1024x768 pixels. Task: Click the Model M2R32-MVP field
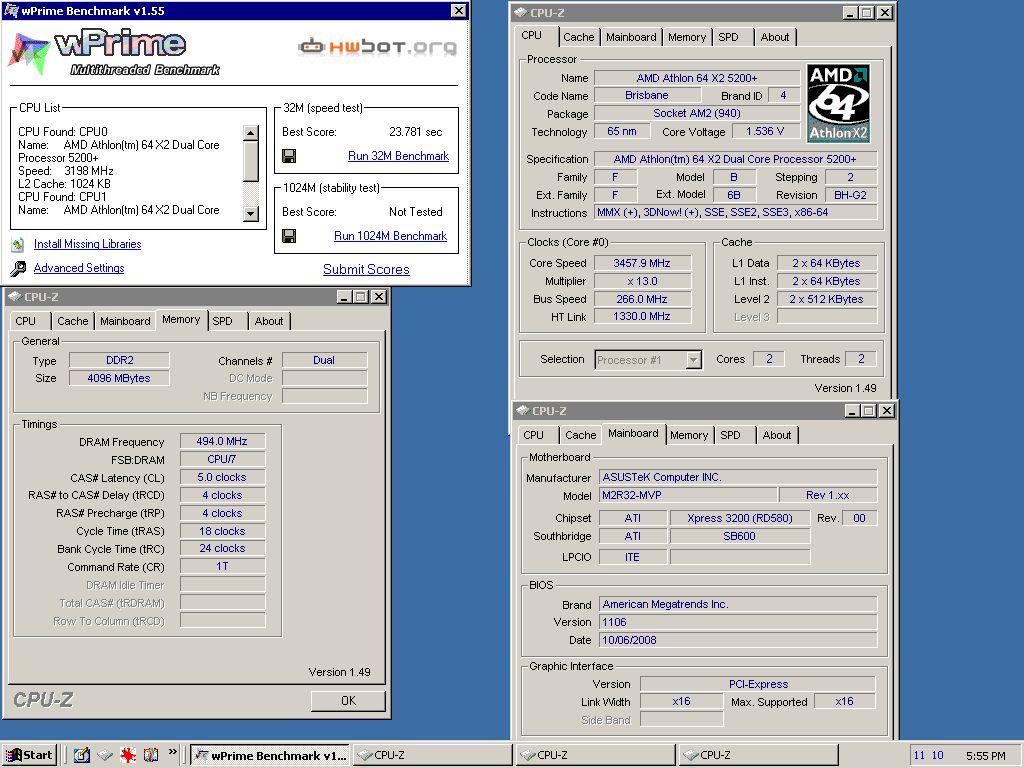688,496
